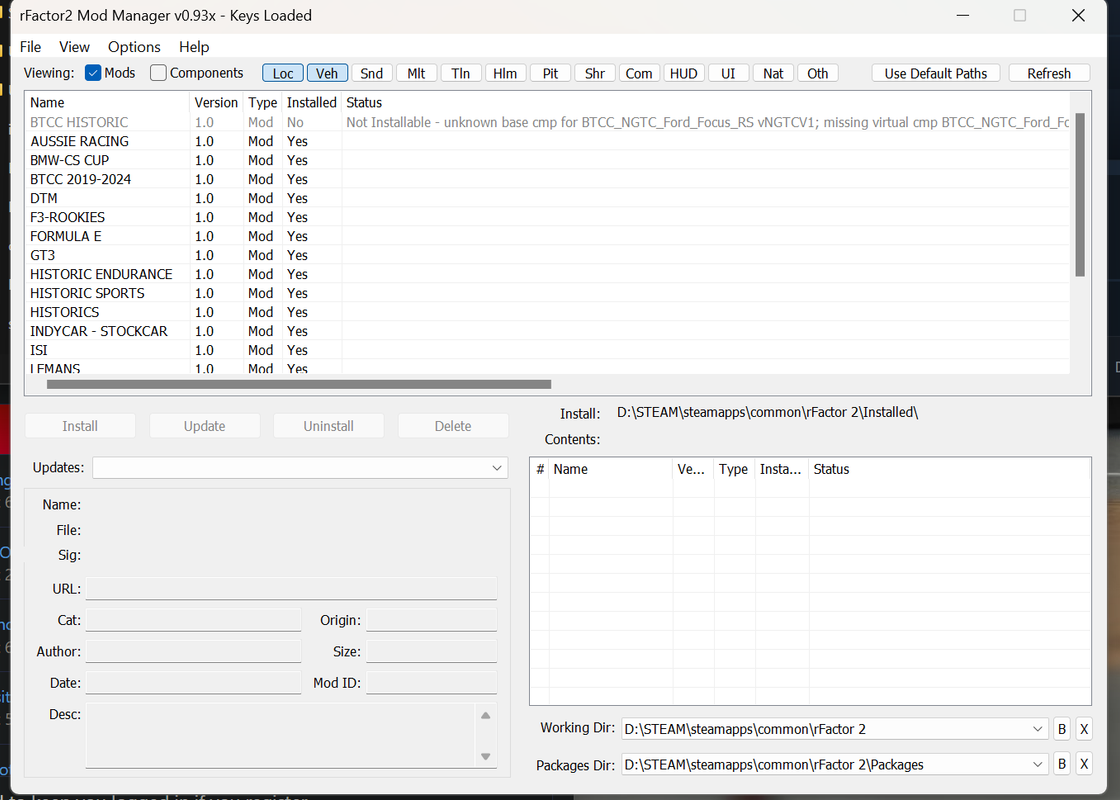Toggle the Shr filter button
The image size is (1120, 800).
(x=595, y=74)
